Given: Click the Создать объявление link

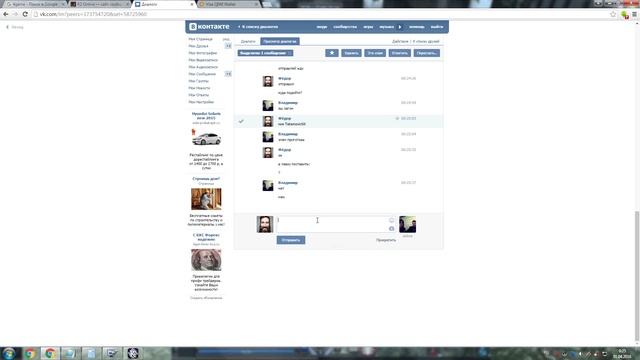Looking at the screenshot, I should (x=206, y=298).
